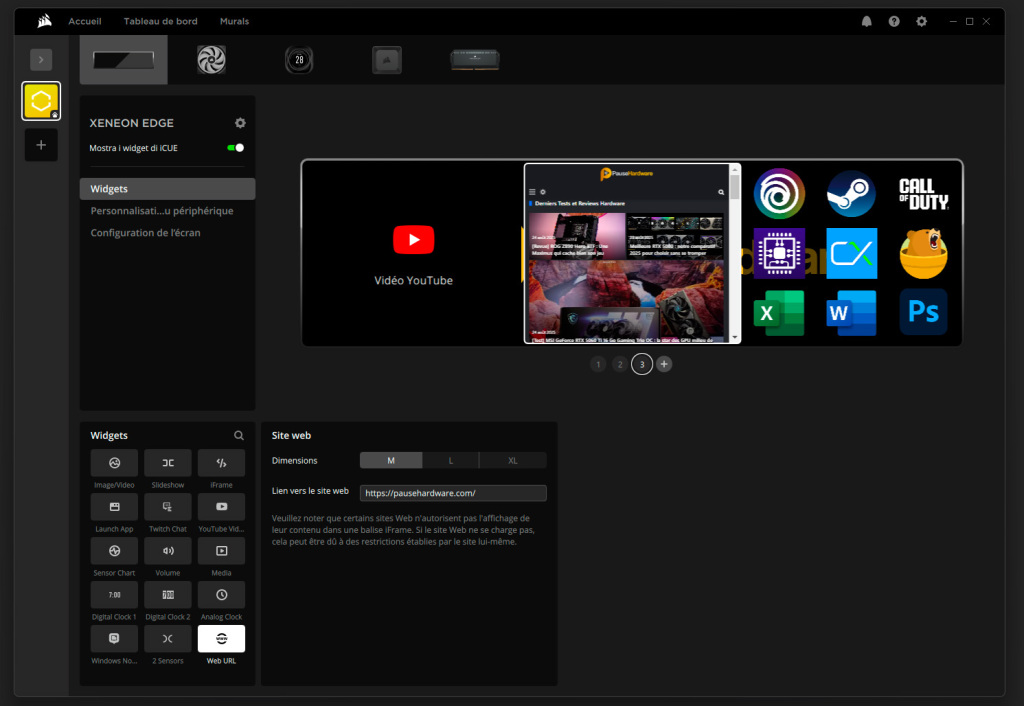The image size is (1024, 706).
Task: Search widgets with magnifier icon
Action: 239,436
